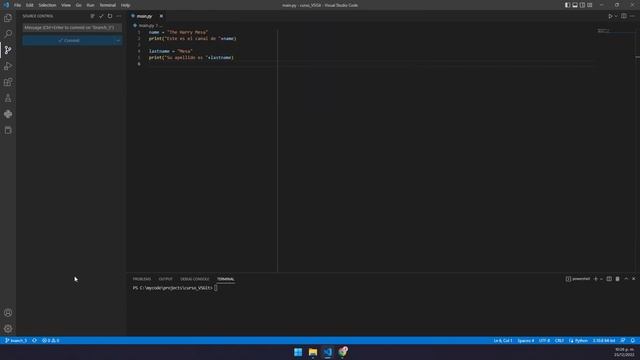Open the Accounts menu icon
Viewport: 640px width, 360px height.
tap(8, 313)
